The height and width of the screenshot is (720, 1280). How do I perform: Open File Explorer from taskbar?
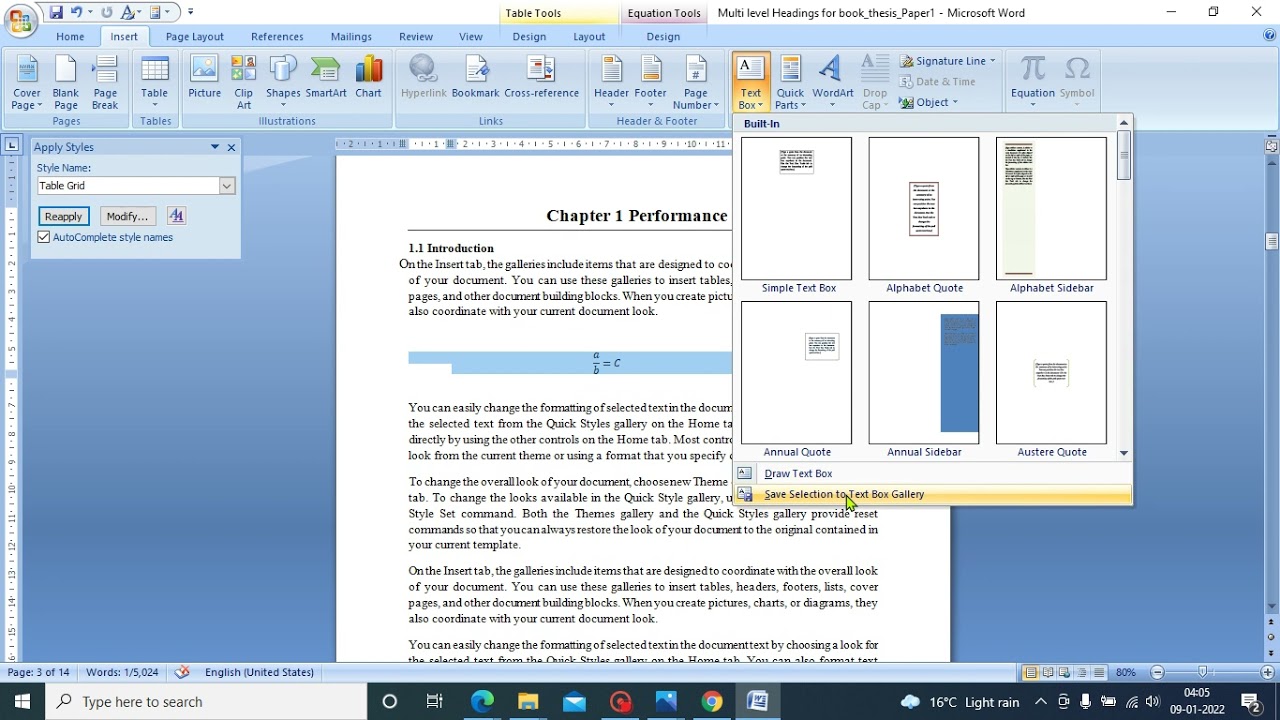coord(528,701)
